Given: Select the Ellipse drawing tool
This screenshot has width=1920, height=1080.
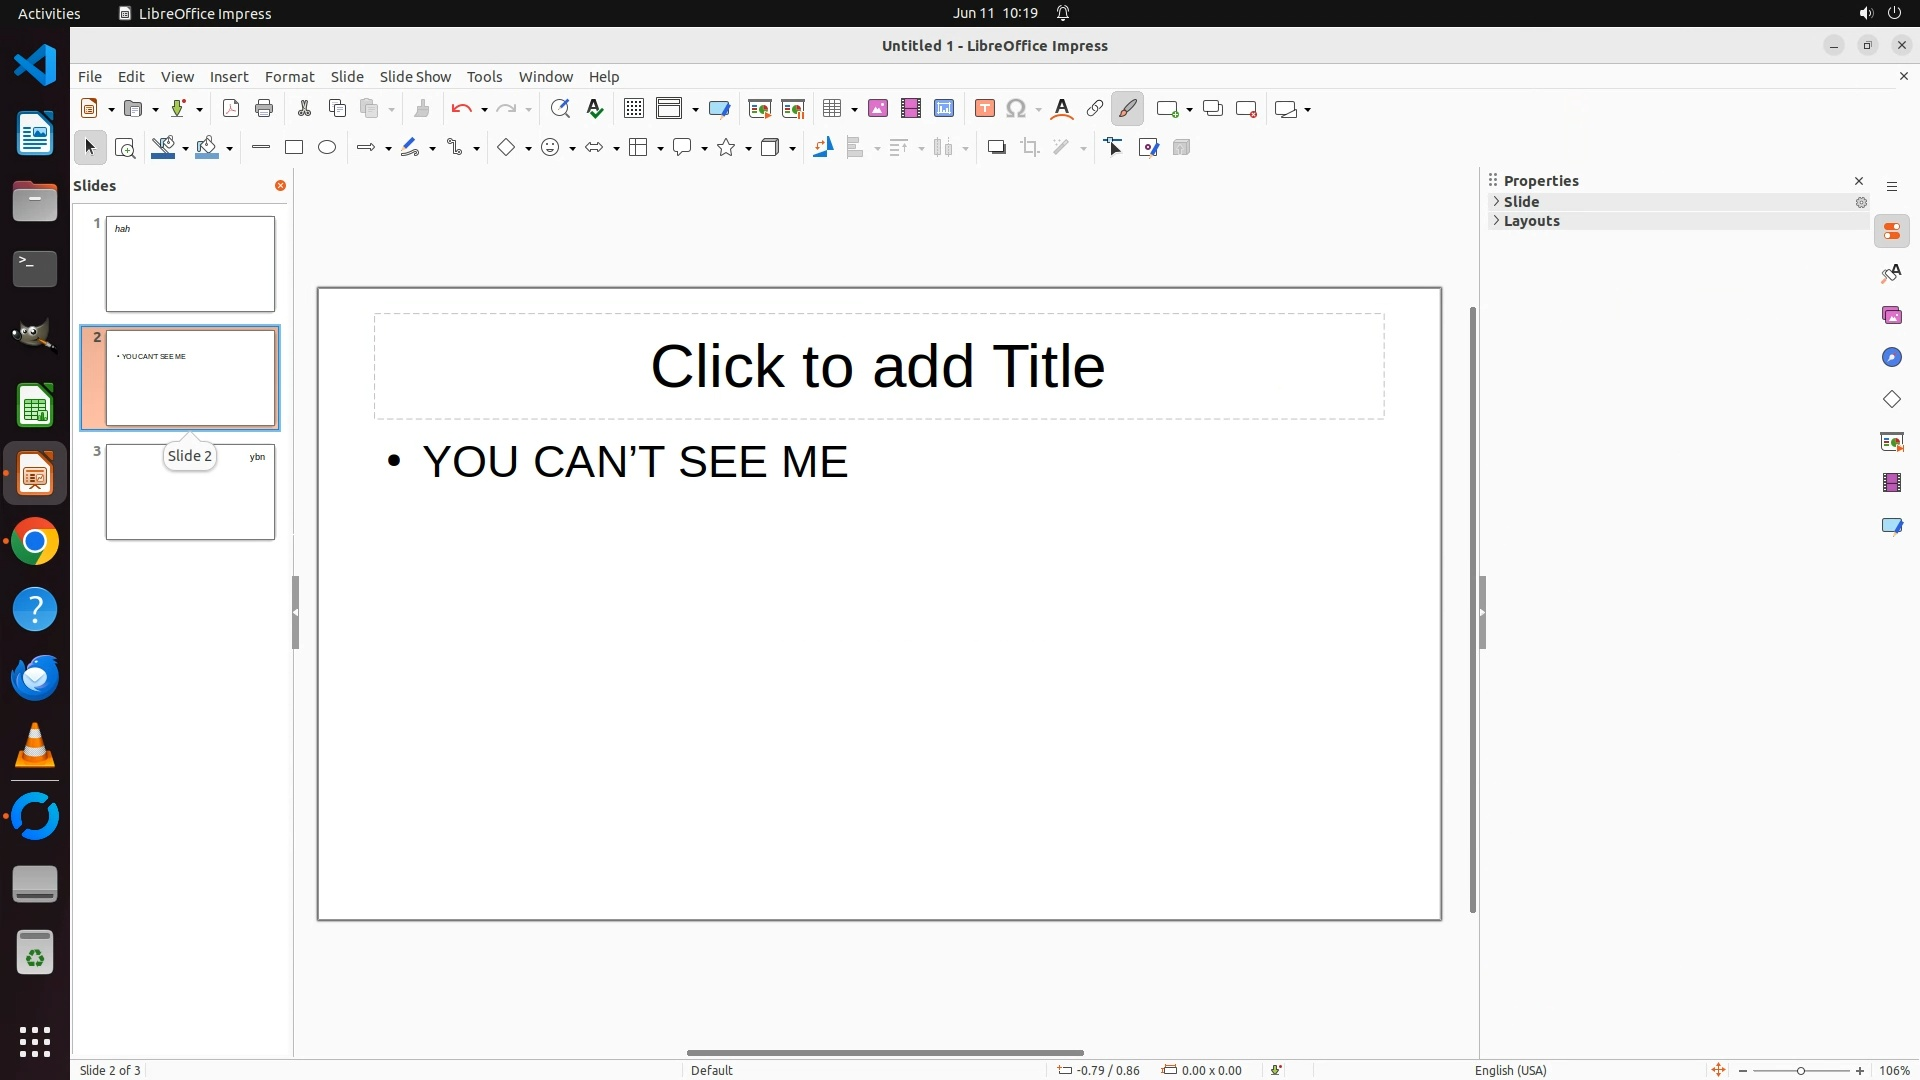Looking at the screenshot, I should point(327,148).
